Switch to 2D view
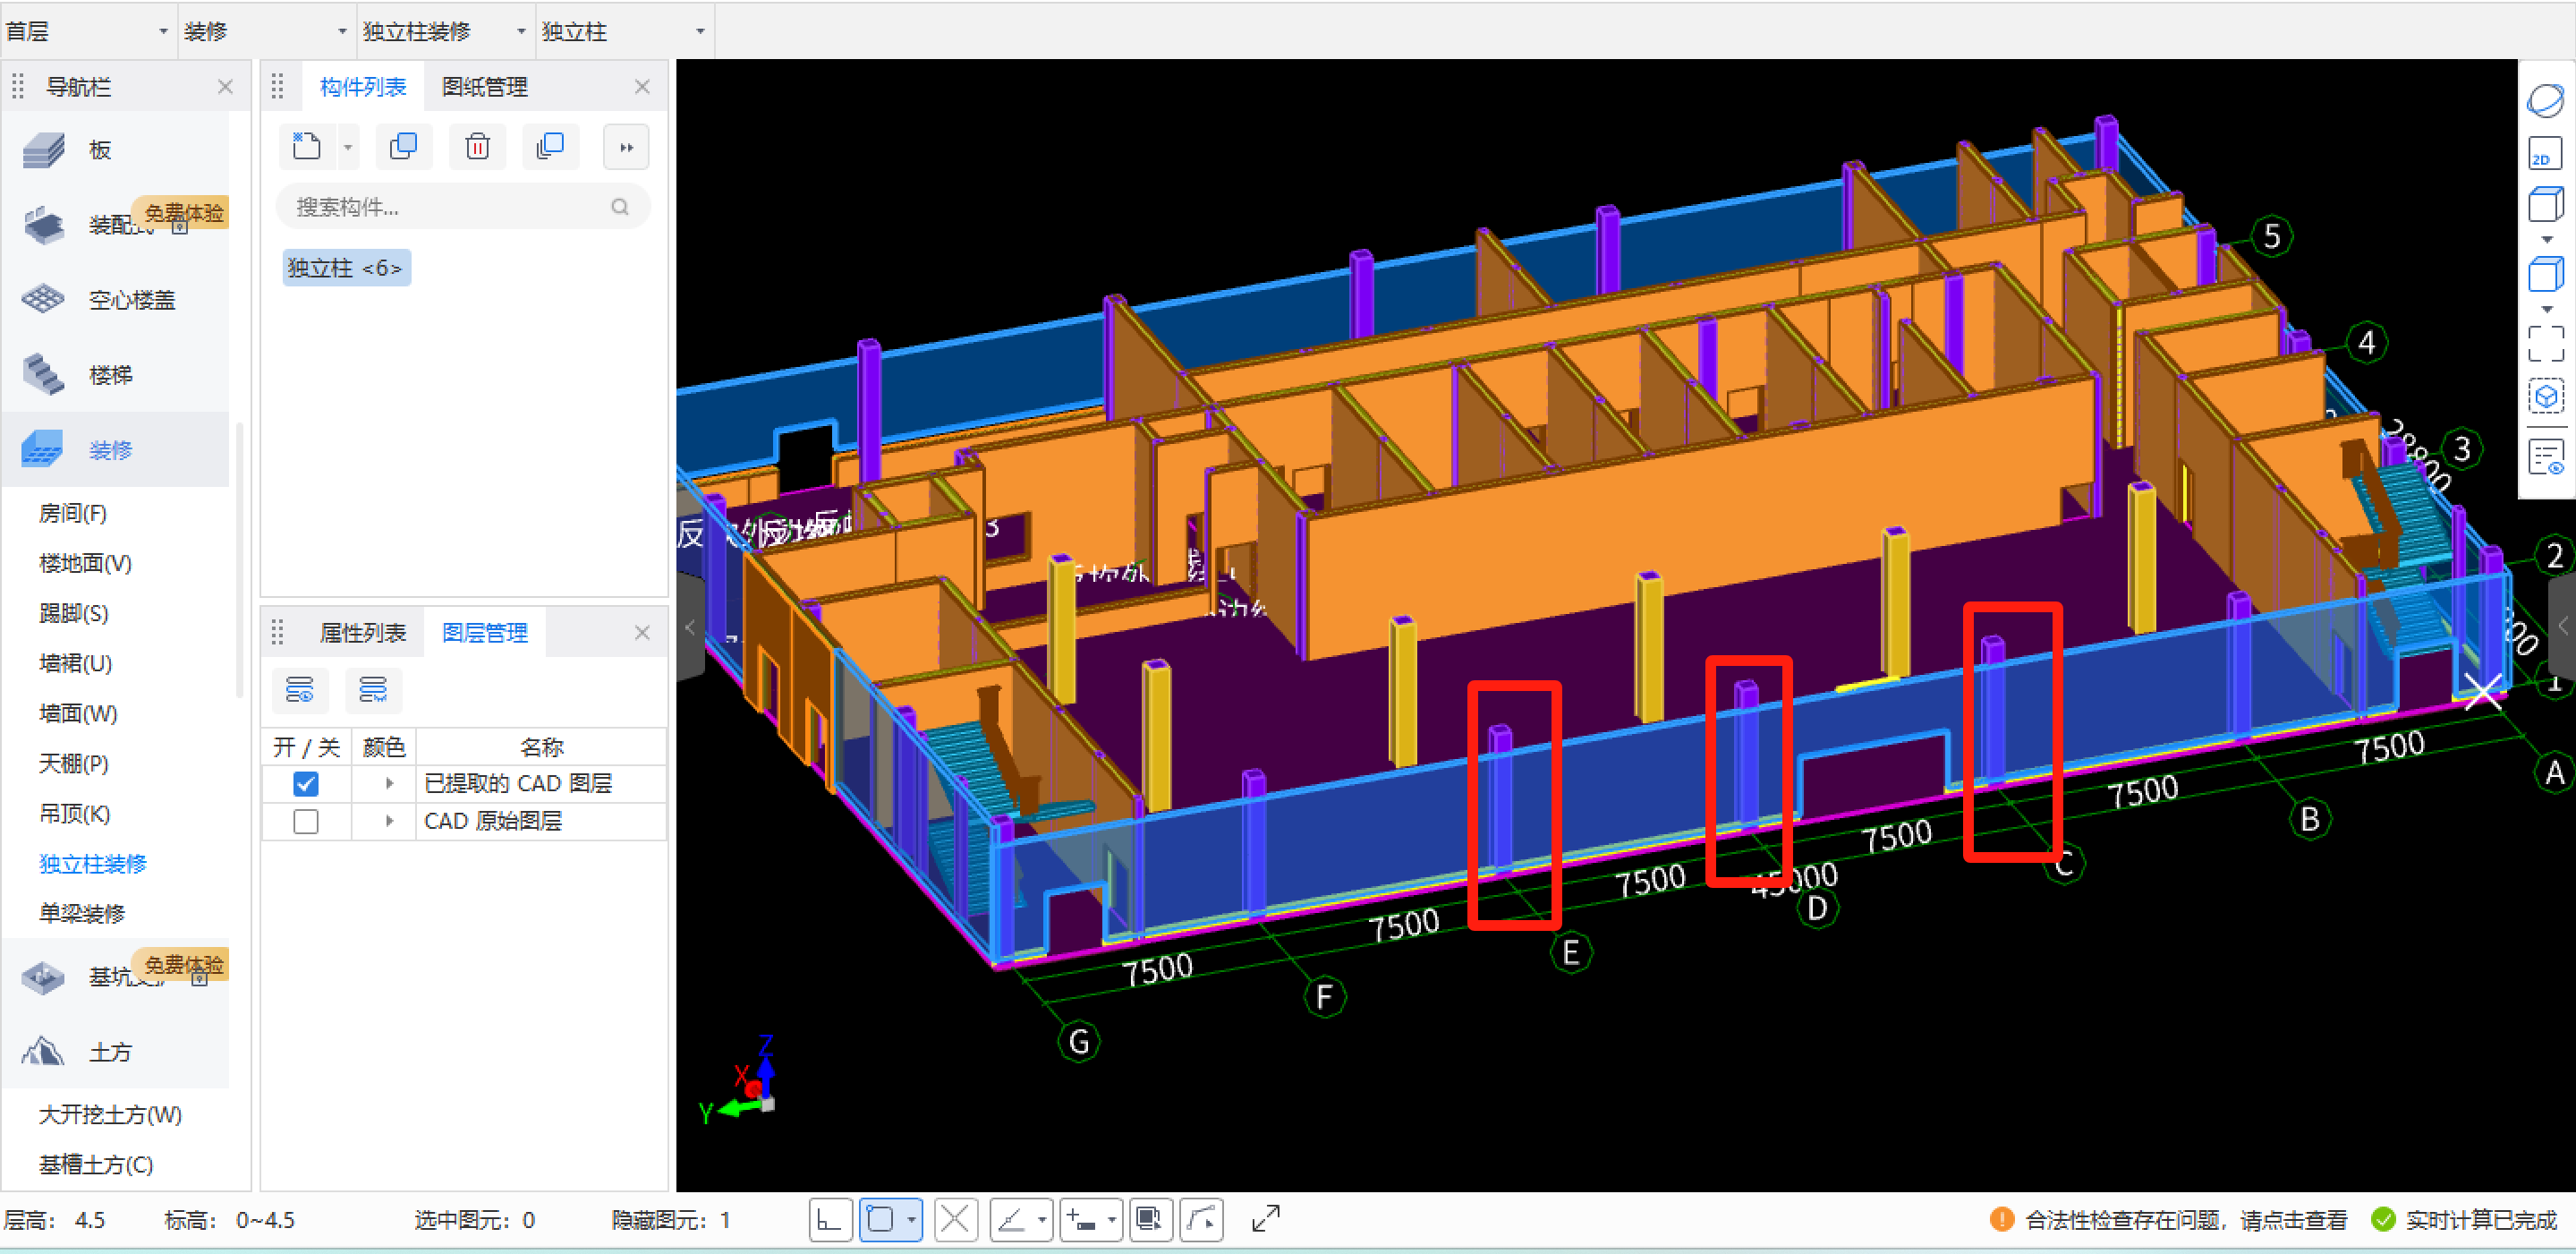The image size is (2576, 1254). point(2545,155)
